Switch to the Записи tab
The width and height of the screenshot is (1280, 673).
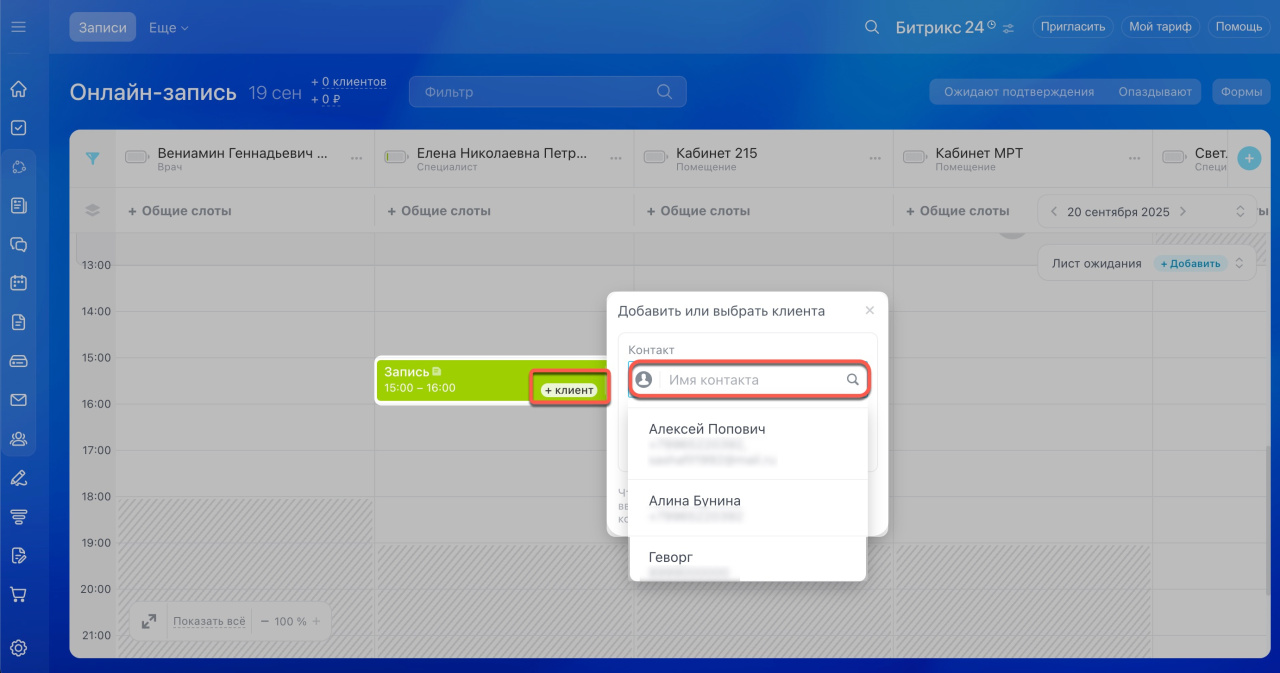103,28
